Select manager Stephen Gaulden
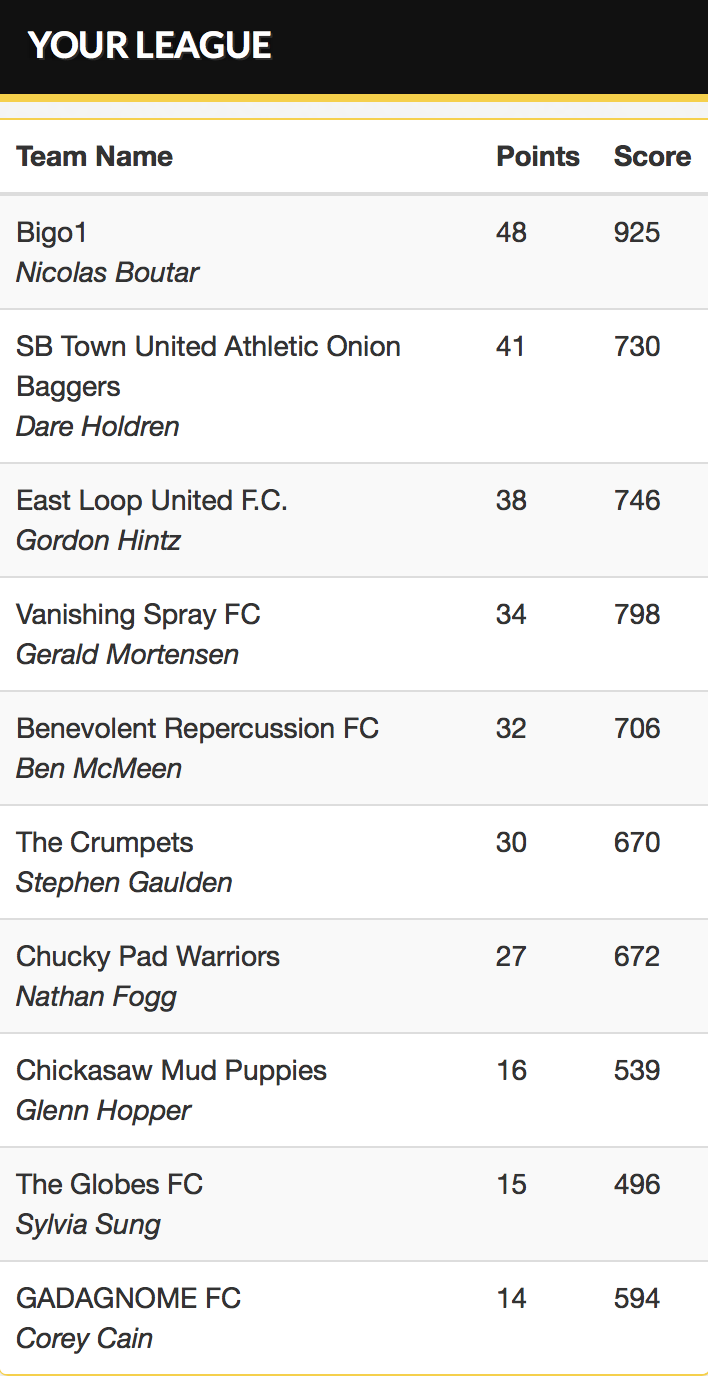 pos(124,882)
